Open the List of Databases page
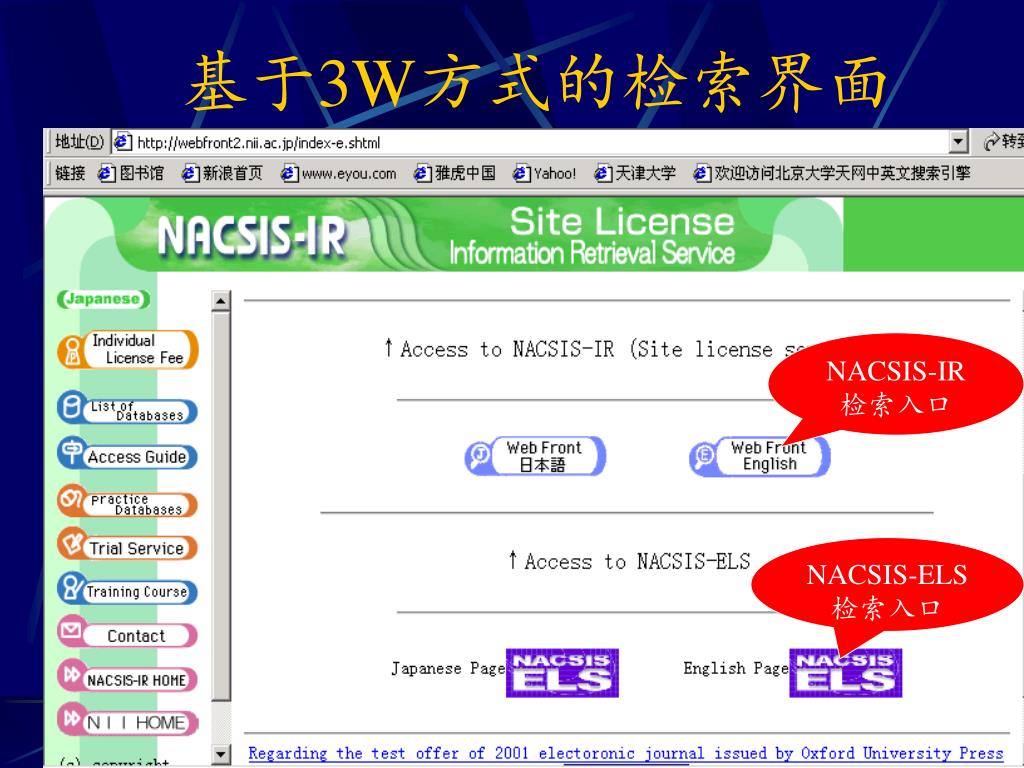 127,408
